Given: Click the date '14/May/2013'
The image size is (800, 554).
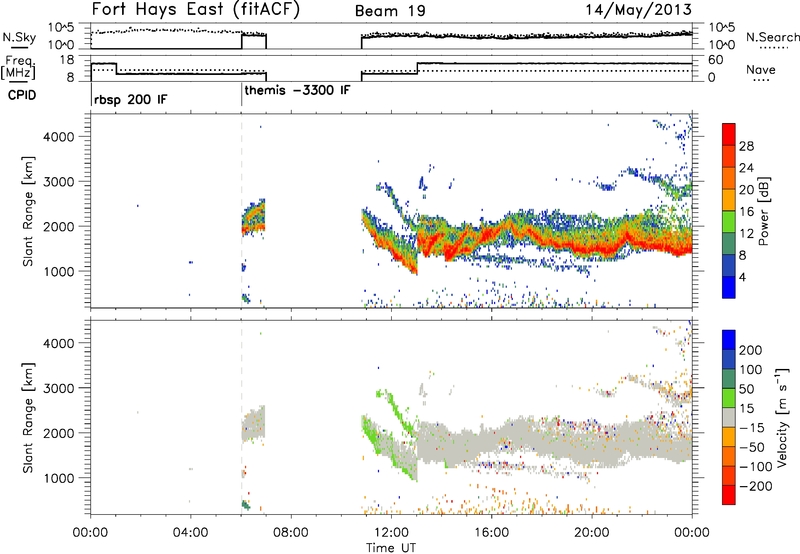Looking at the screenshot, I should click(639, 9).
